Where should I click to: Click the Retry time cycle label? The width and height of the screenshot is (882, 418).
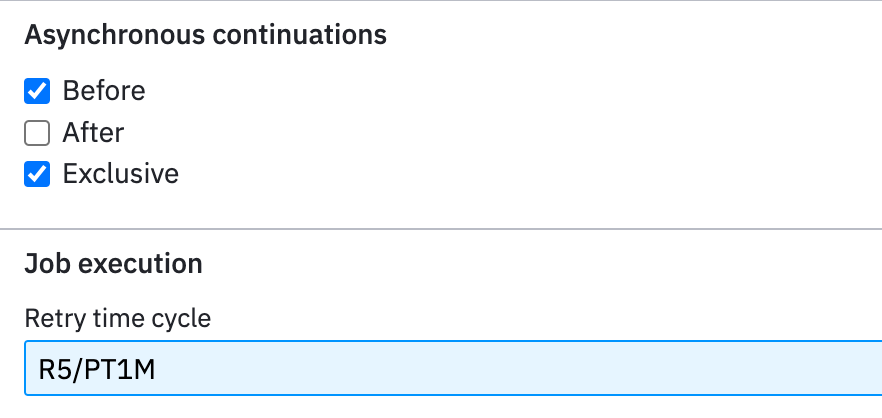click(118, 318)
